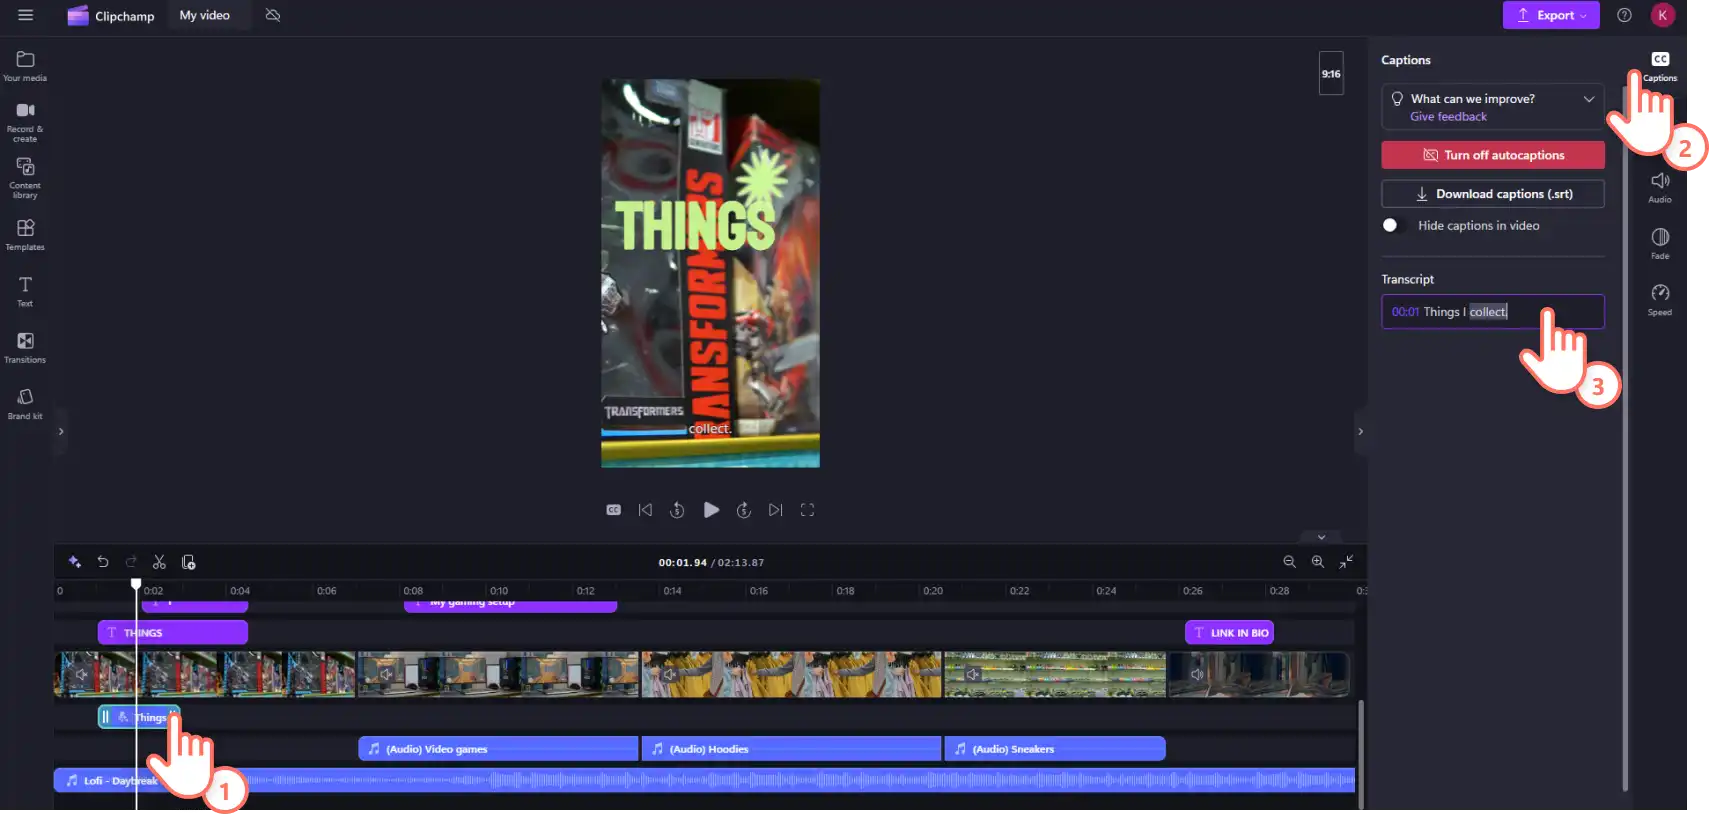The width and height of the screenshot is (1709, 815).
Task: Undo the last edit
Action: point(102,562)
